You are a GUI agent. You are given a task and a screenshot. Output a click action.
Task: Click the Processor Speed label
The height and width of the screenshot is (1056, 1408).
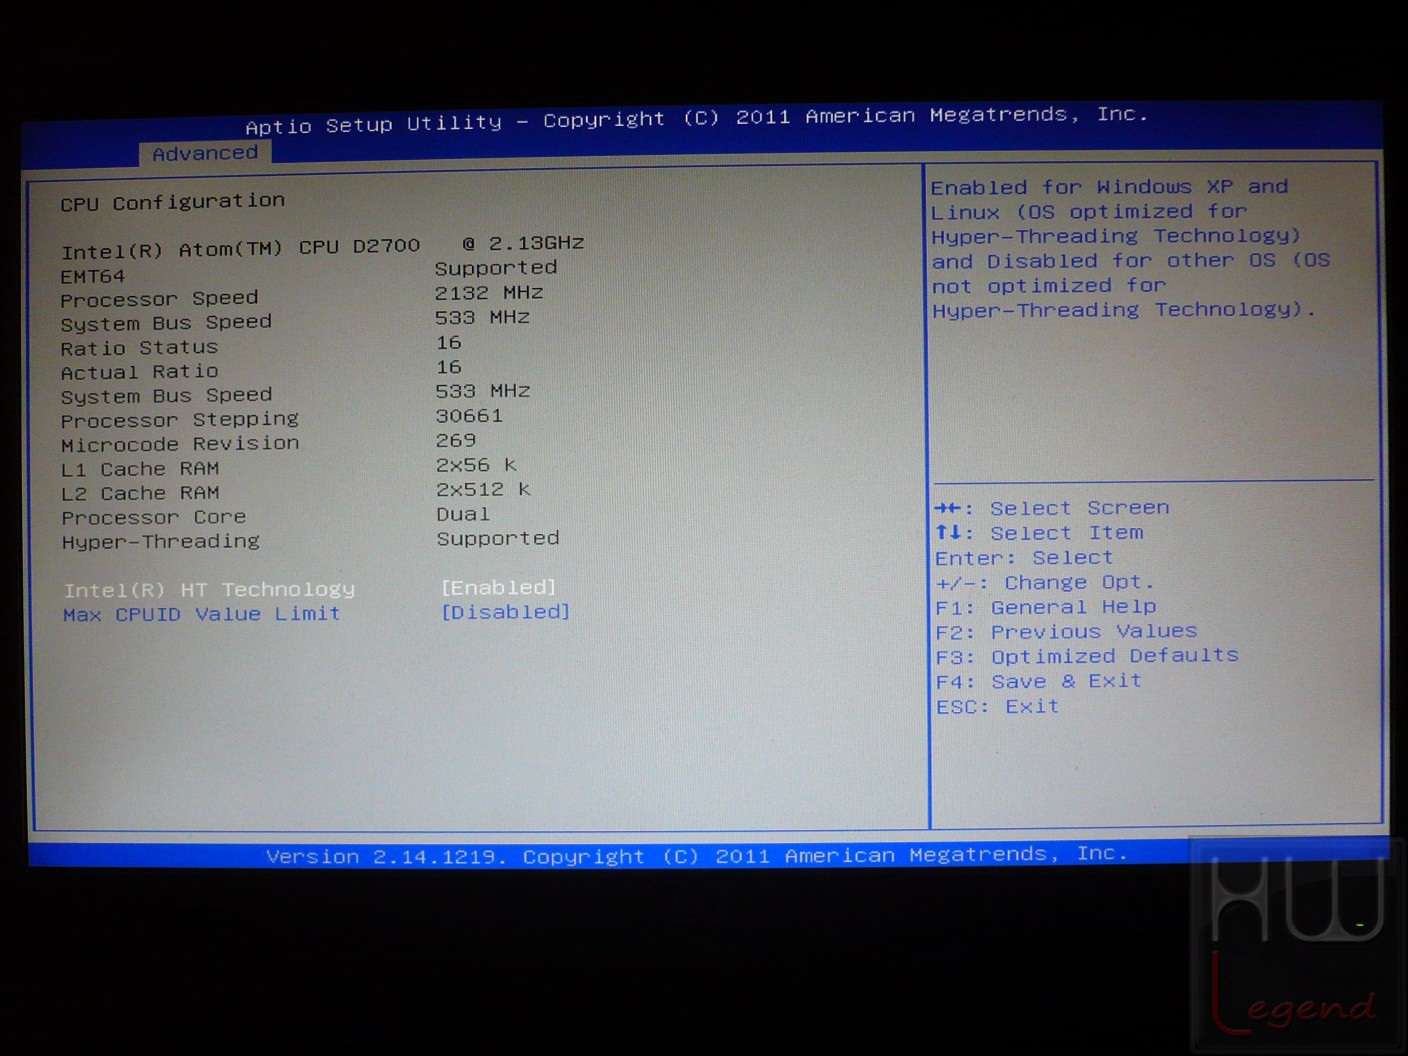coord(159,299)
